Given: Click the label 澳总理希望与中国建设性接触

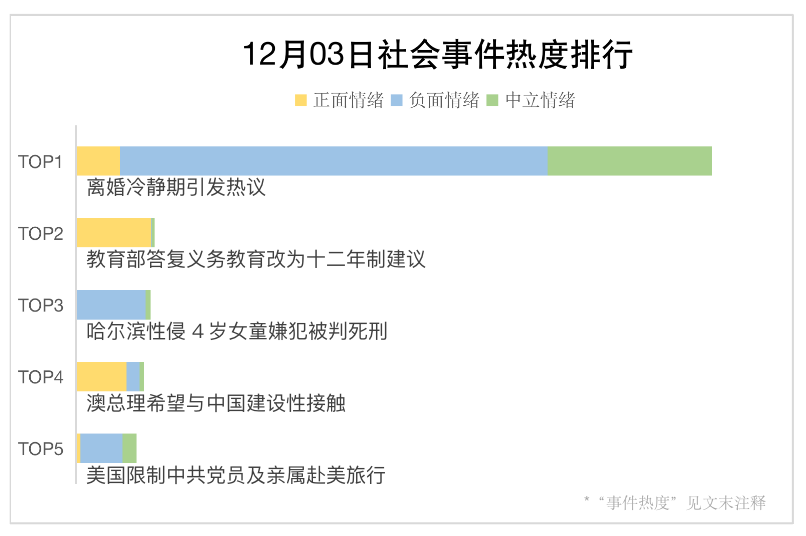Looking at the screenshot, I should click(216, 403).
